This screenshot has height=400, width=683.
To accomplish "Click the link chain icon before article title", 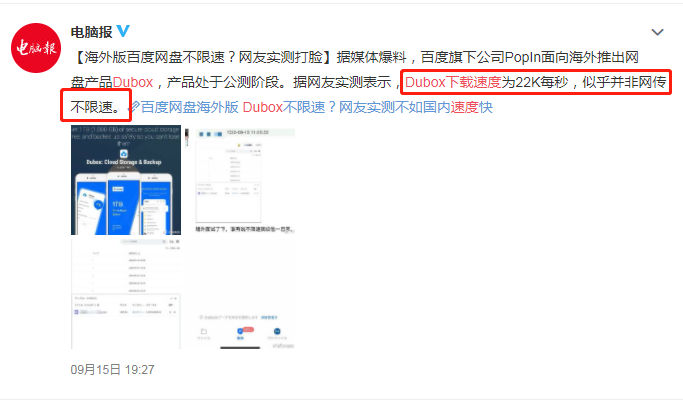I will pos(135,107).
